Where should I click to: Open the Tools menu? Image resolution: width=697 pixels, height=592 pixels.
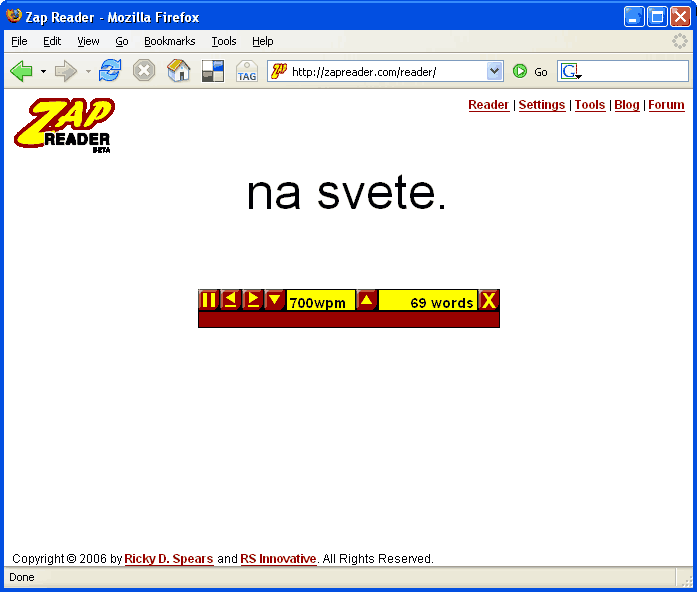pos(224,41)
